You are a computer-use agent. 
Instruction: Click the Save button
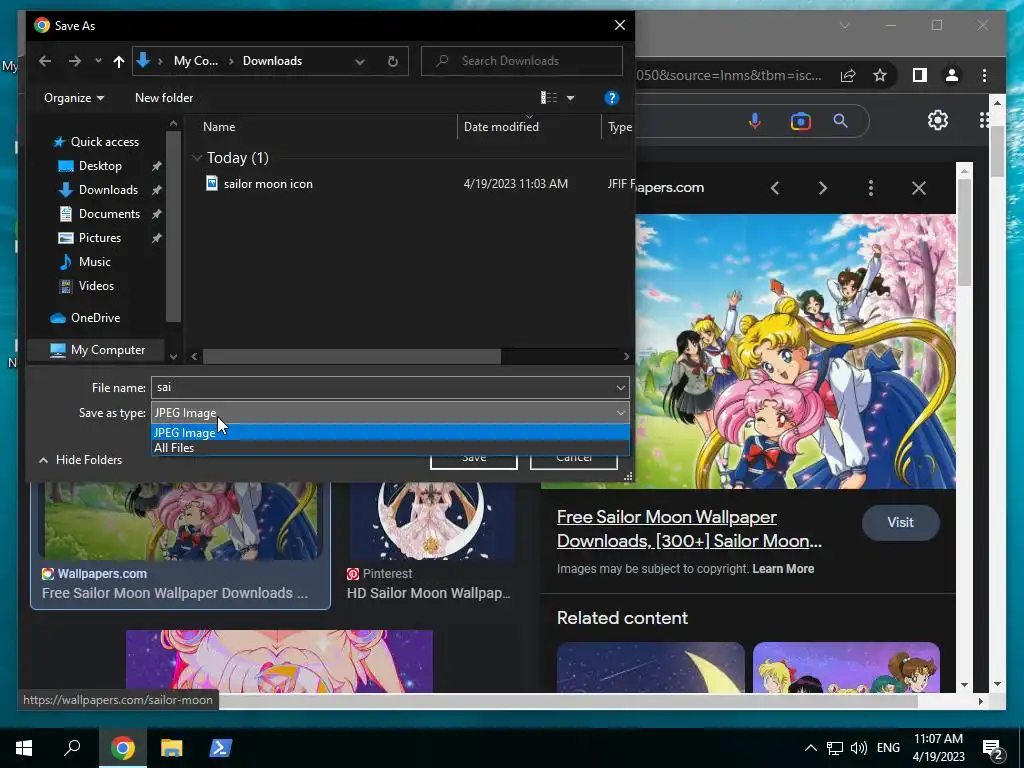473,459
